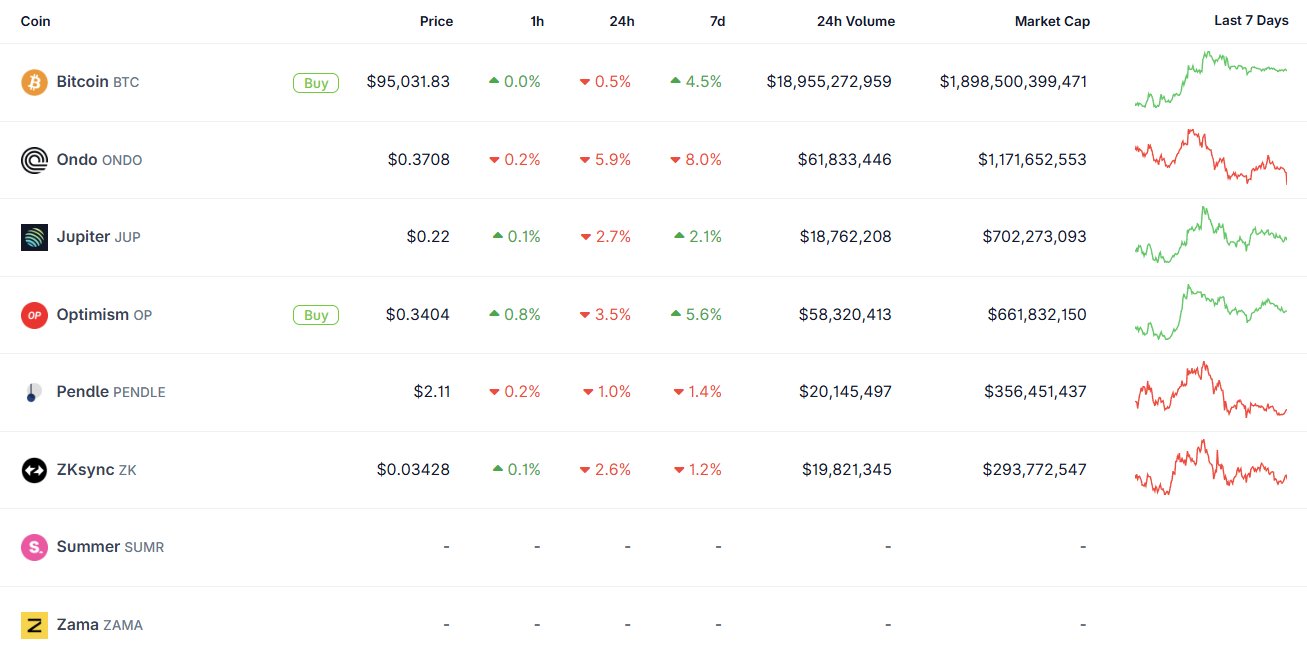This screenshot has height=655, width=1307.
Task: Click the Bitcoin coin logo icon
Action: (34, 82)
